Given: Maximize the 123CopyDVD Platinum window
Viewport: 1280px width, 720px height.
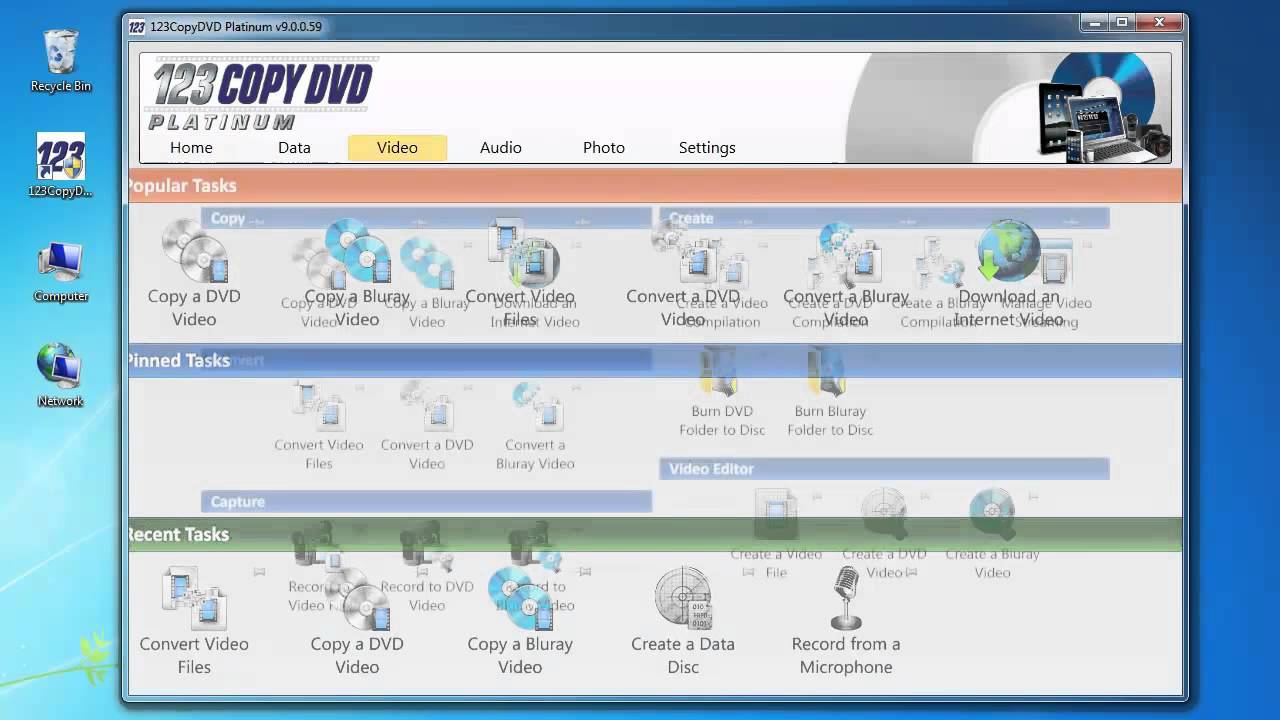Looking at the screenshot, I should pos(1122,22).
